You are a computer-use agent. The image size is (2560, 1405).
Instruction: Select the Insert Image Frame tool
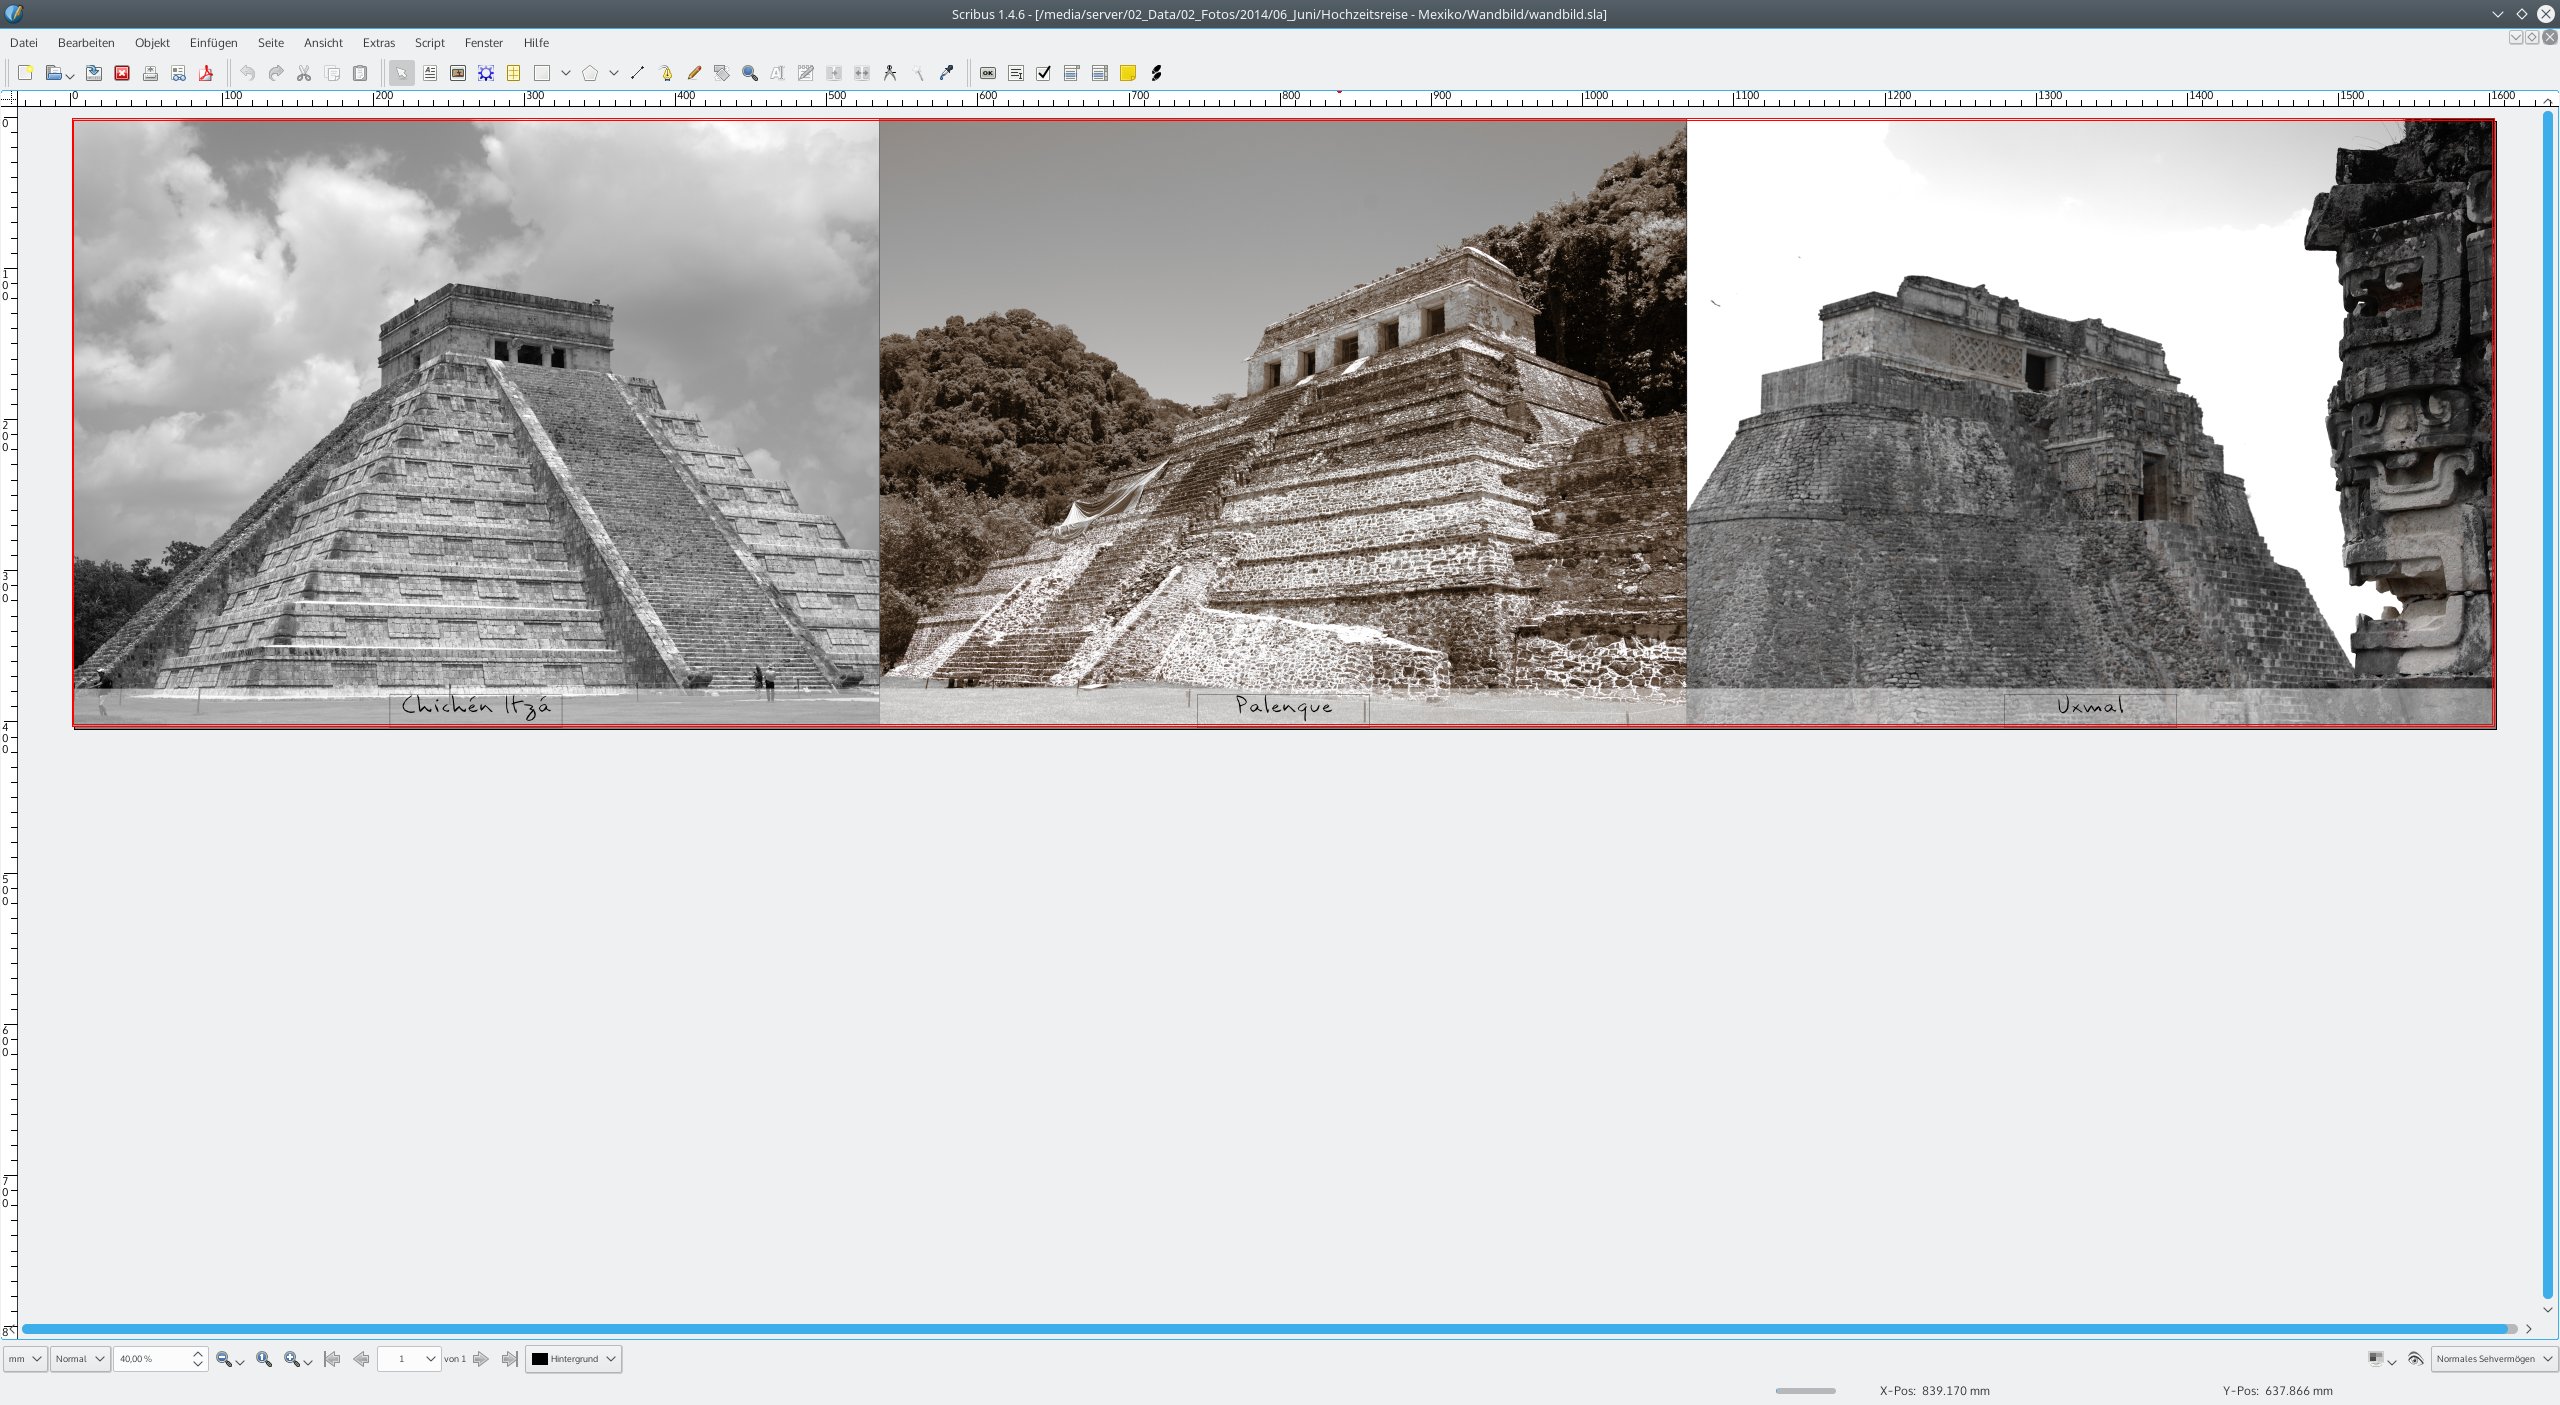coord(458,73)
